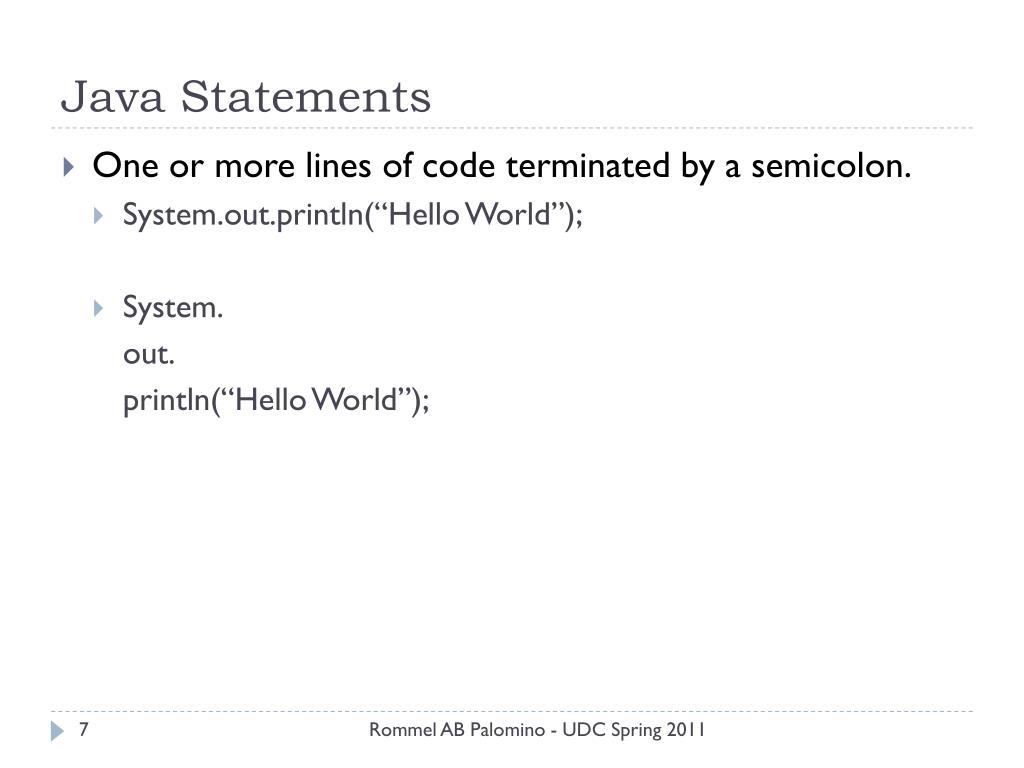
Task: Click the footer text "Rommel AB Palomino"
Action: (456, 730)
